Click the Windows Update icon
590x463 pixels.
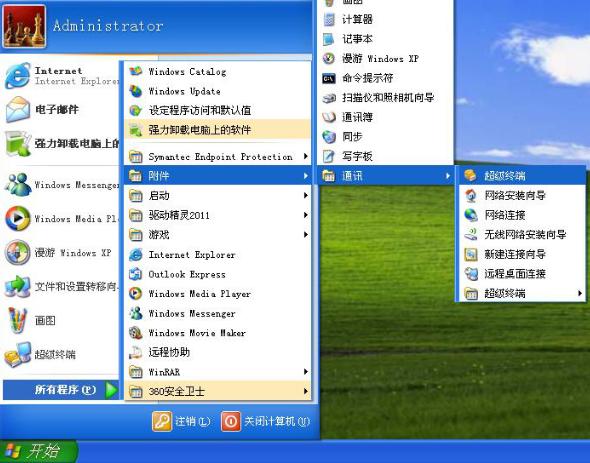135,91
